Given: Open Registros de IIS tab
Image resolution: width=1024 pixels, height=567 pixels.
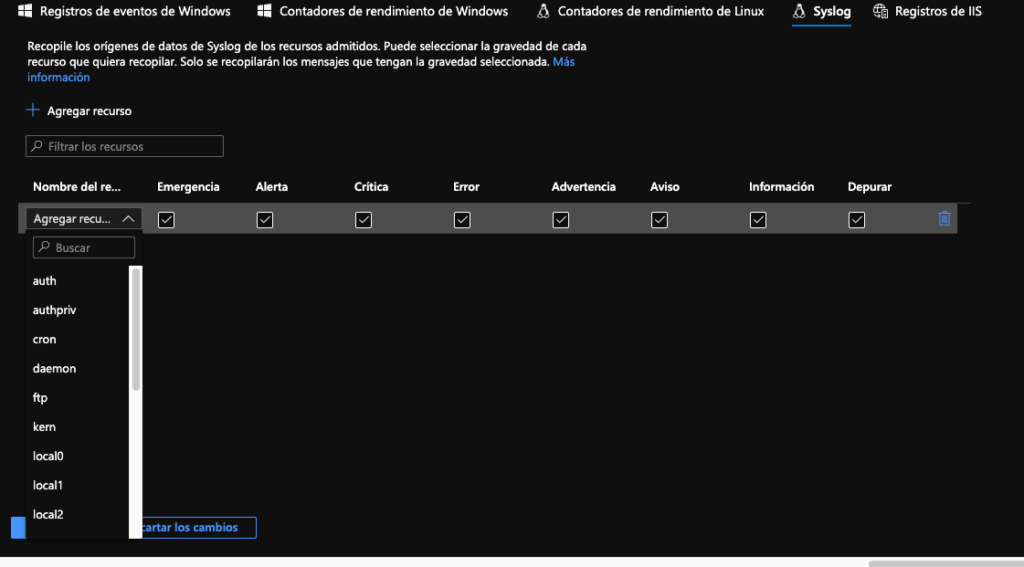Looking at the screenshot, I should pos(927,11).
